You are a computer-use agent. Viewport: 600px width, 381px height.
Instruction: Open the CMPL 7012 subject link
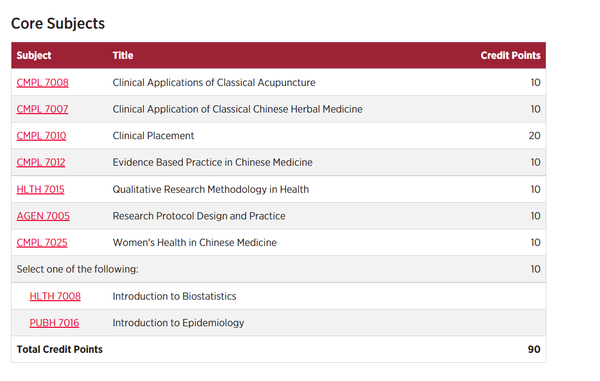coord(41,163)
